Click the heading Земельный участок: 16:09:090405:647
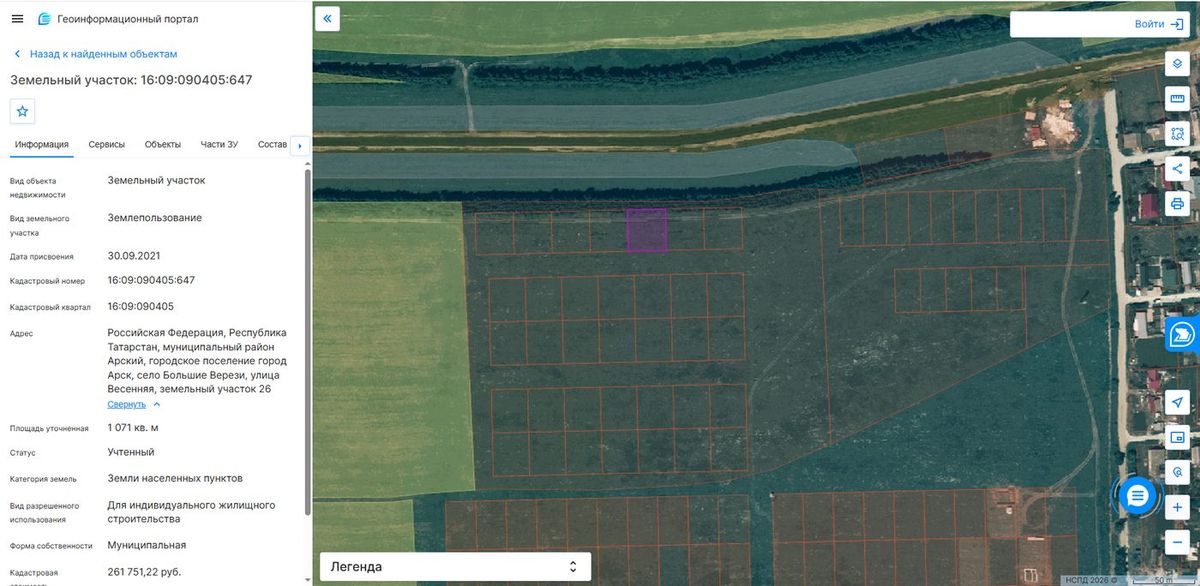 point(131,80)
